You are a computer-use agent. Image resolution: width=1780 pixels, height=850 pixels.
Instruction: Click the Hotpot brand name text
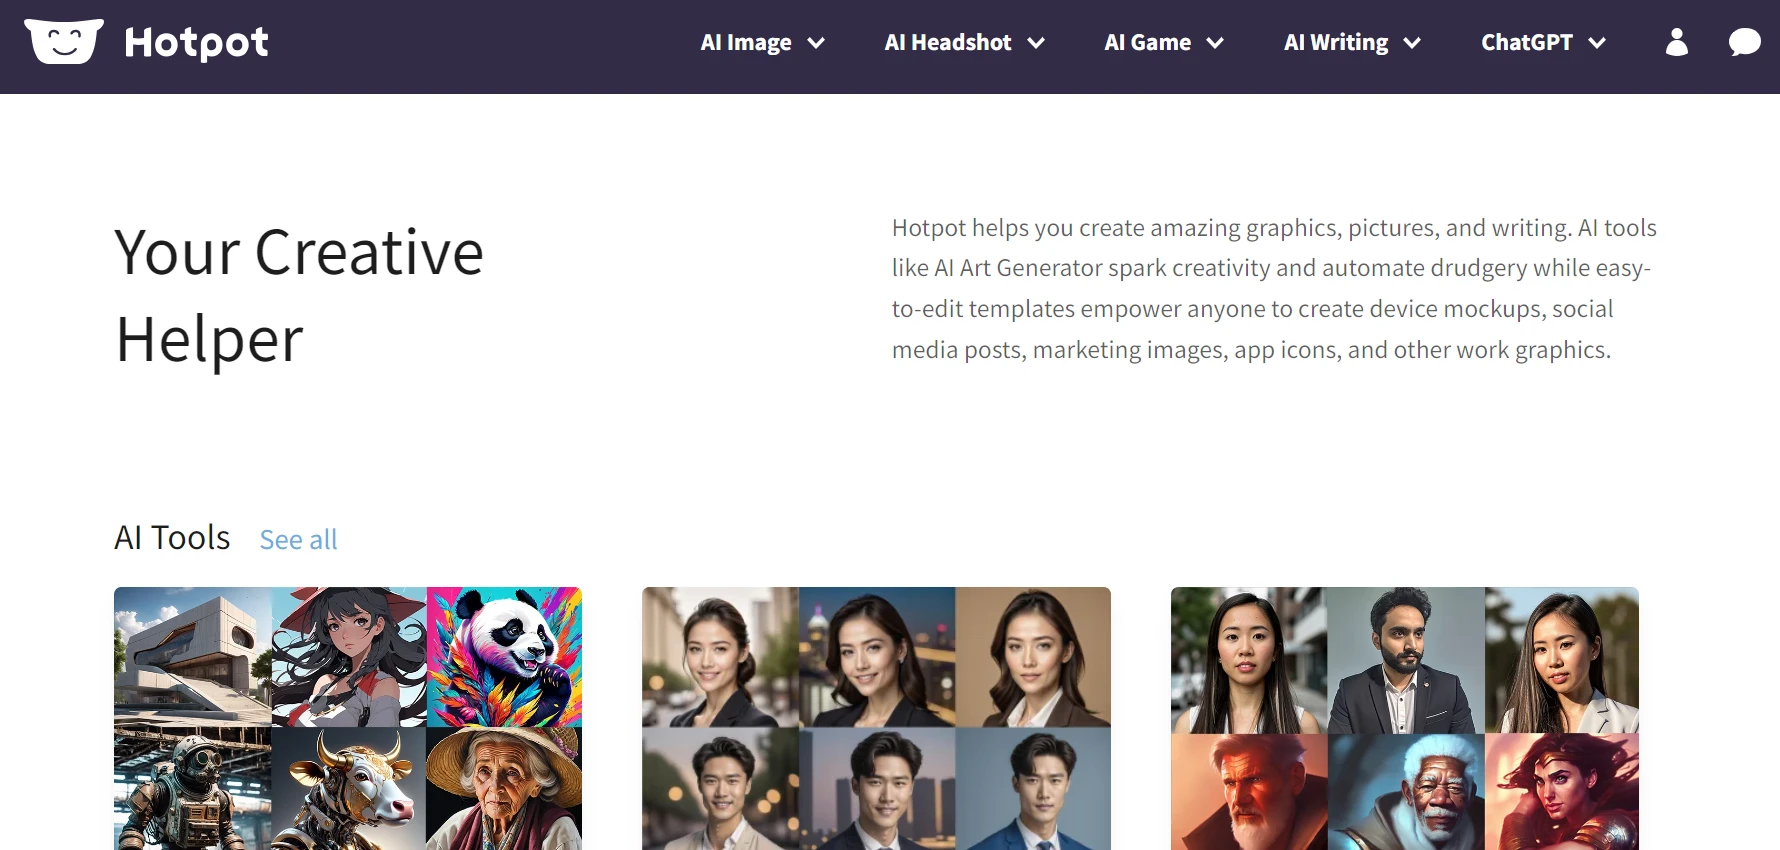[x=196, y=43]
